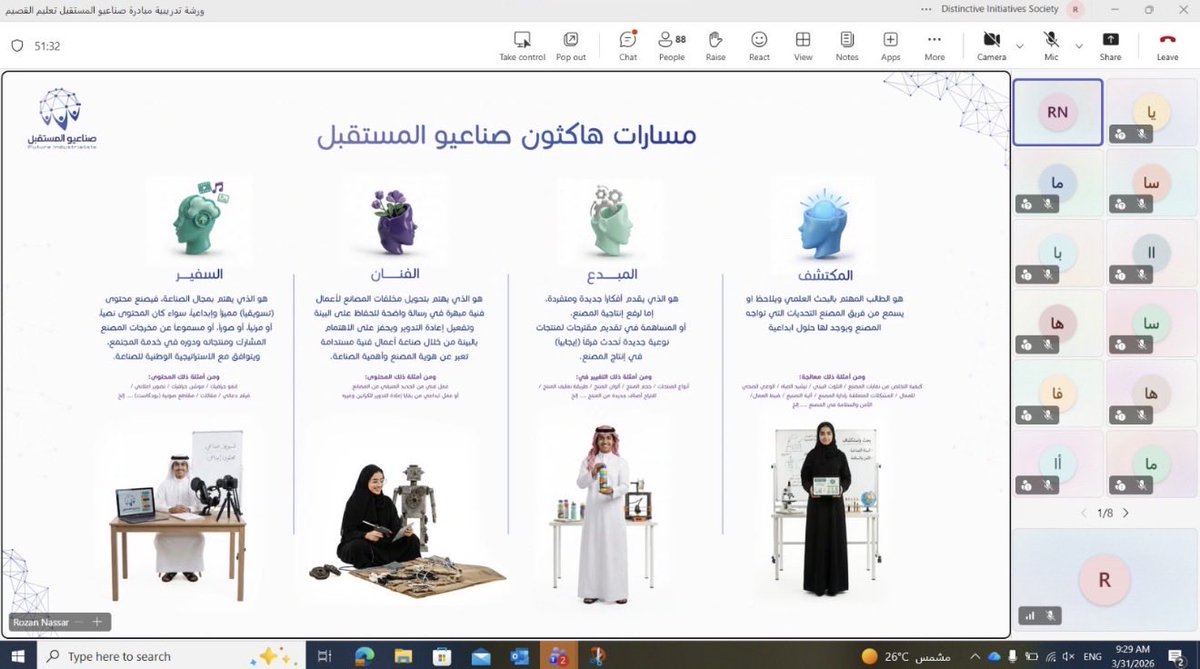Click the search sparkle highlights icon
Image resolution: width=1200 pixels, height=669 pixels.
click(274, 656)
